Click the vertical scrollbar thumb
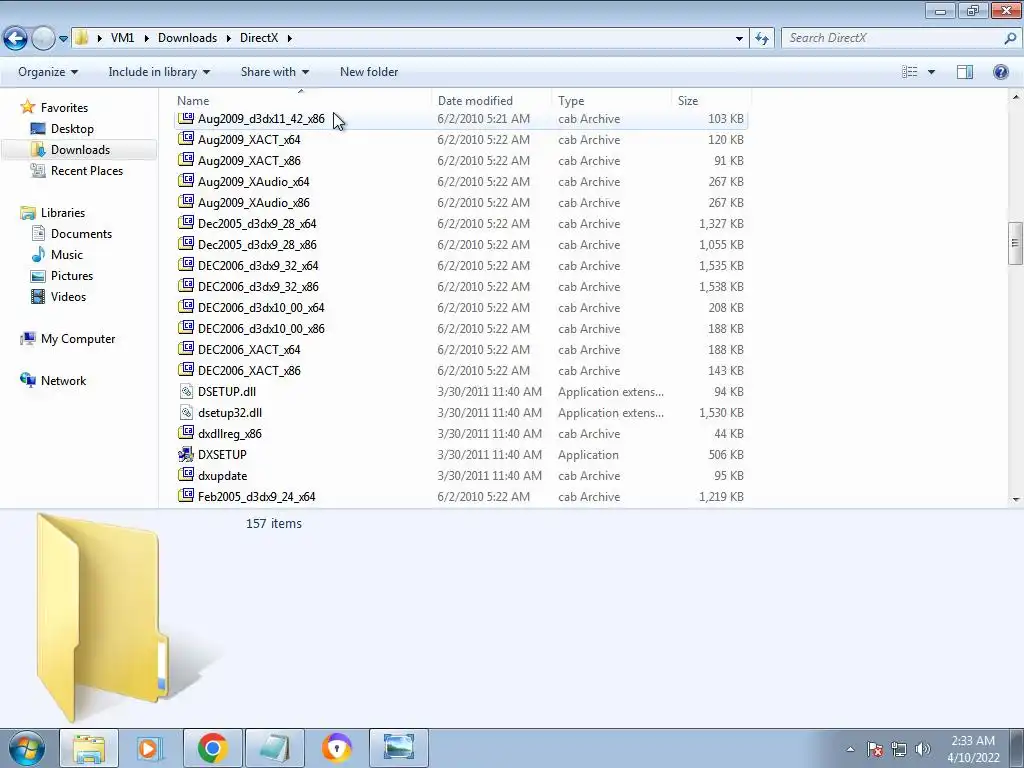1024x768 pixels. 1015,243
